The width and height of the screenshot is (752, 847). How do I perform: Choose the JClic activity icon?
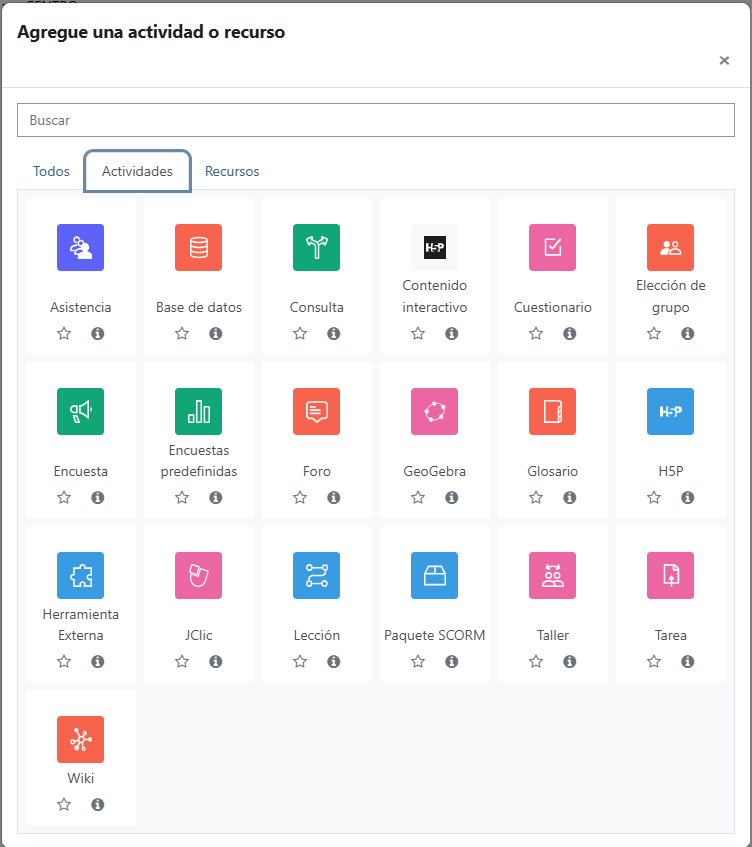pos(198,575)
